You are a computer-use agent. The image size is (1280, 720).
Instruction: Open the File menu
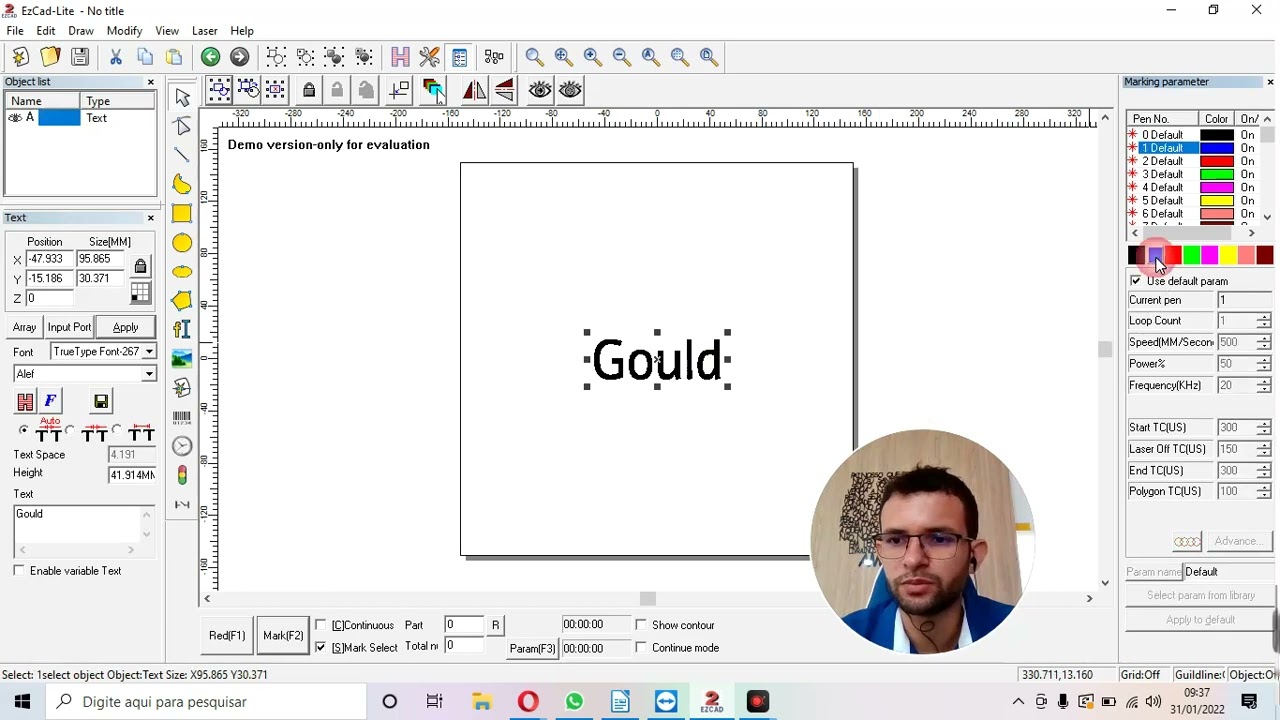click(15, 31)
